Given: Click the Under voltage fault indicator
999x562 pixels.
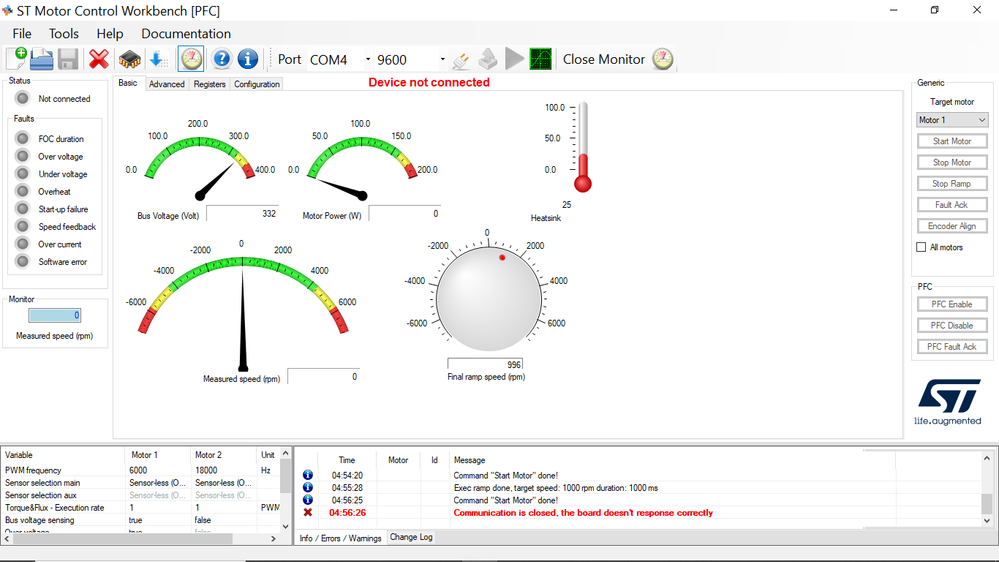Looking at the screenshot, I should point(22,173).
